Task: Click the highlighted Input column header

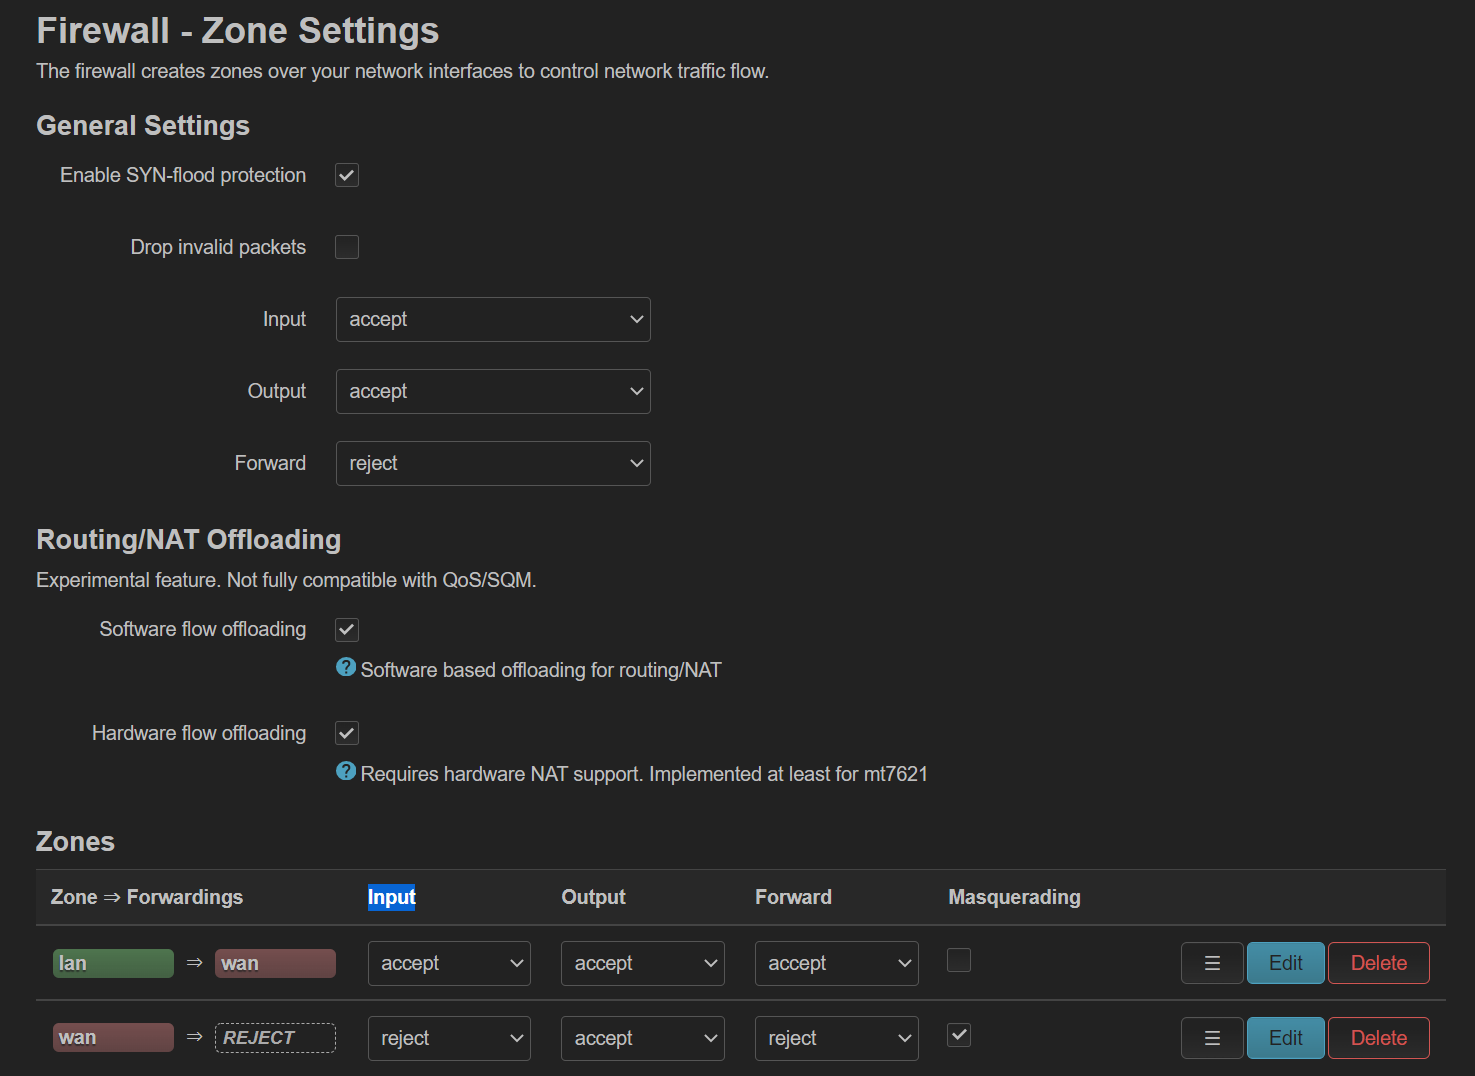Action: click(391, 897)
